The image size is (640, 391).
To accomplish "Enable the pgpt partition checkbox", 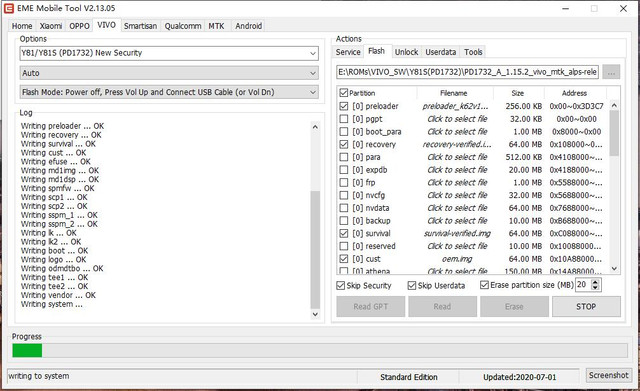I will click(344, 119).
